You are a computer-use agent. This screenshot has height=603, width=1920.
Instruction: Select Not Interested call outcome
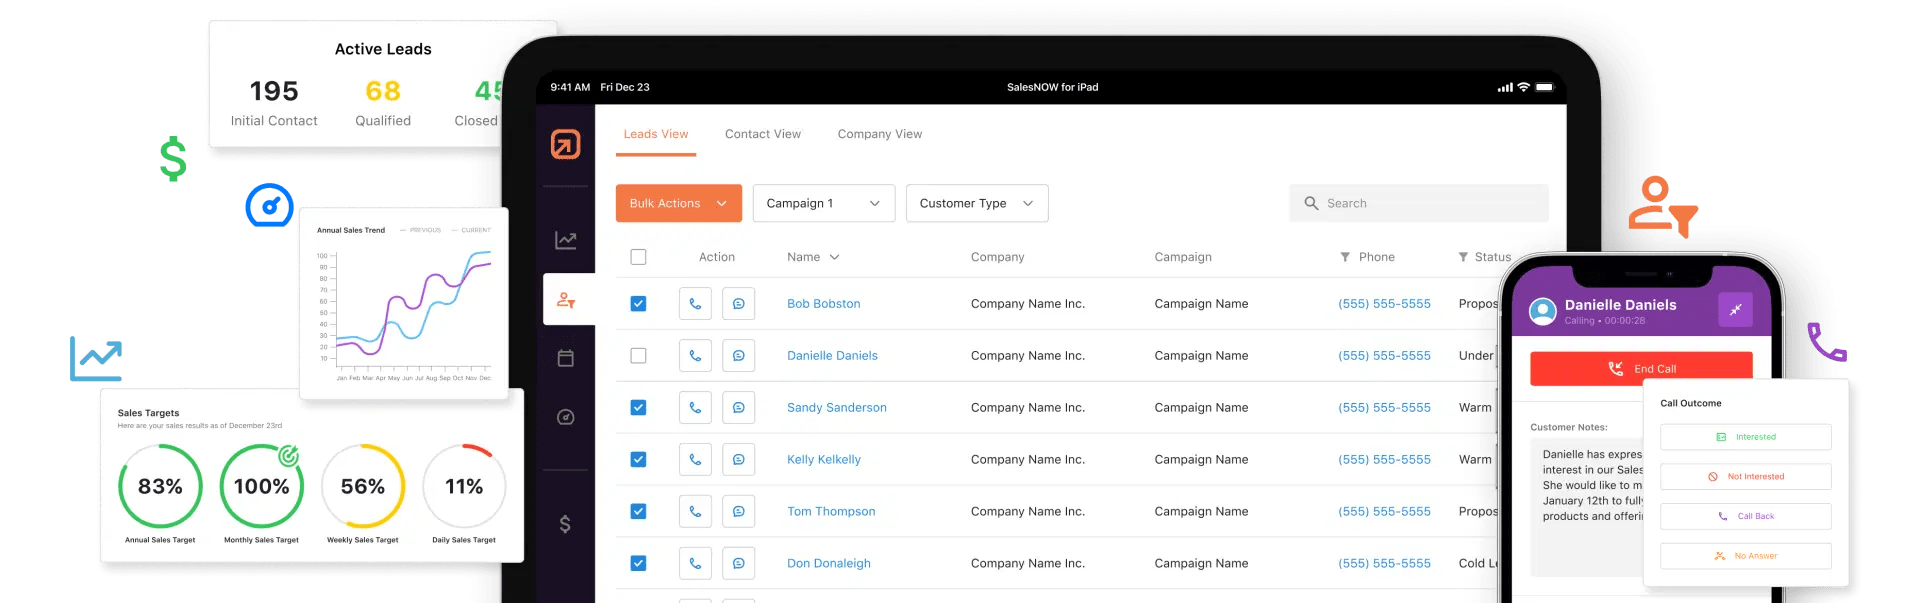1745,476
